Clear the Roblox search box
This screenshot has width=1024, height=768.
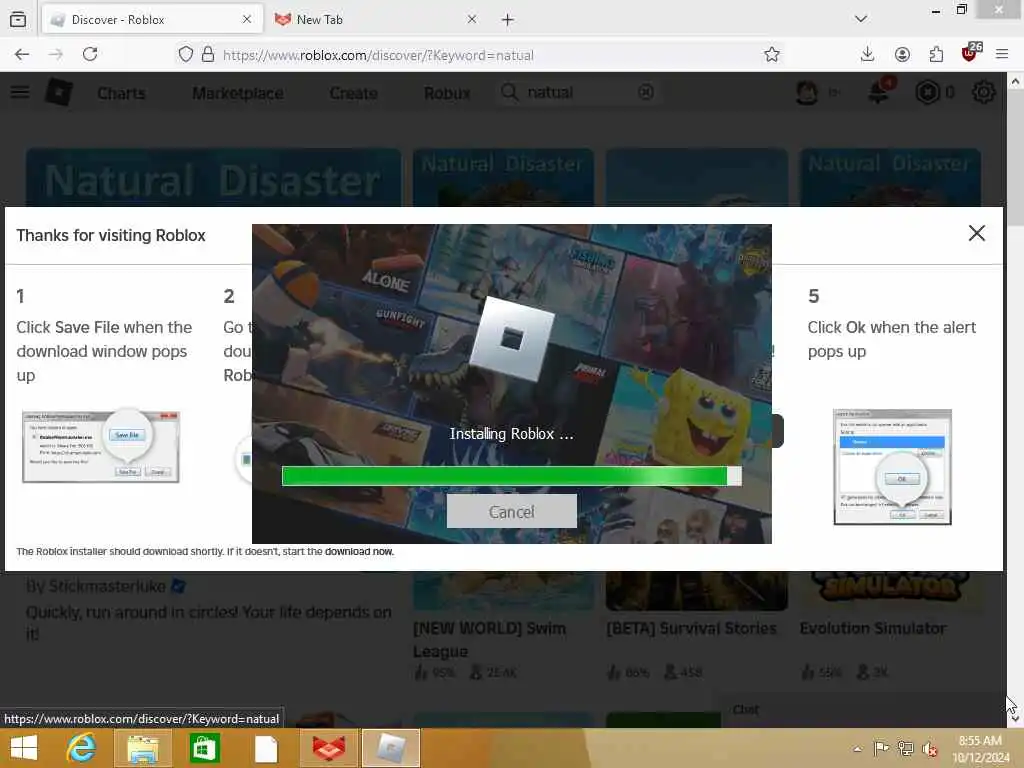(x=646, y=93)
